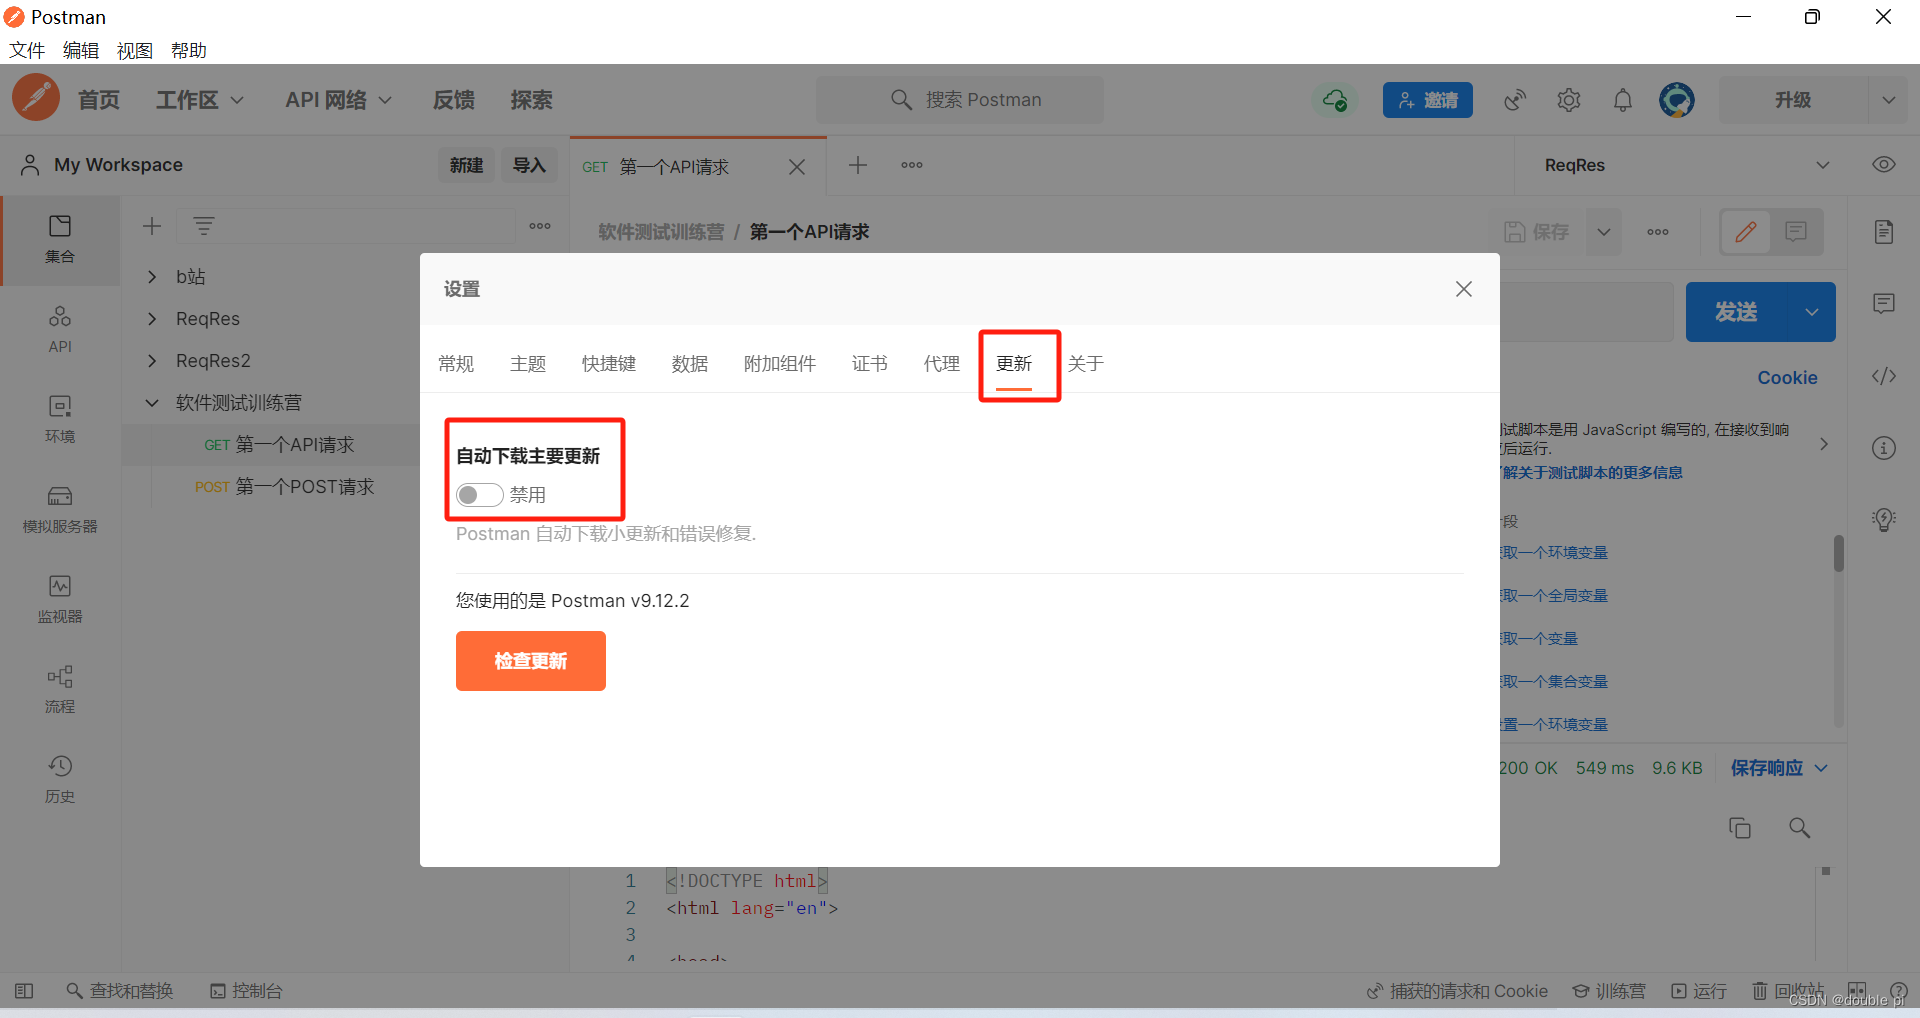
Task: Expand the API 网络 dropdown
Action: coord(338,100)
